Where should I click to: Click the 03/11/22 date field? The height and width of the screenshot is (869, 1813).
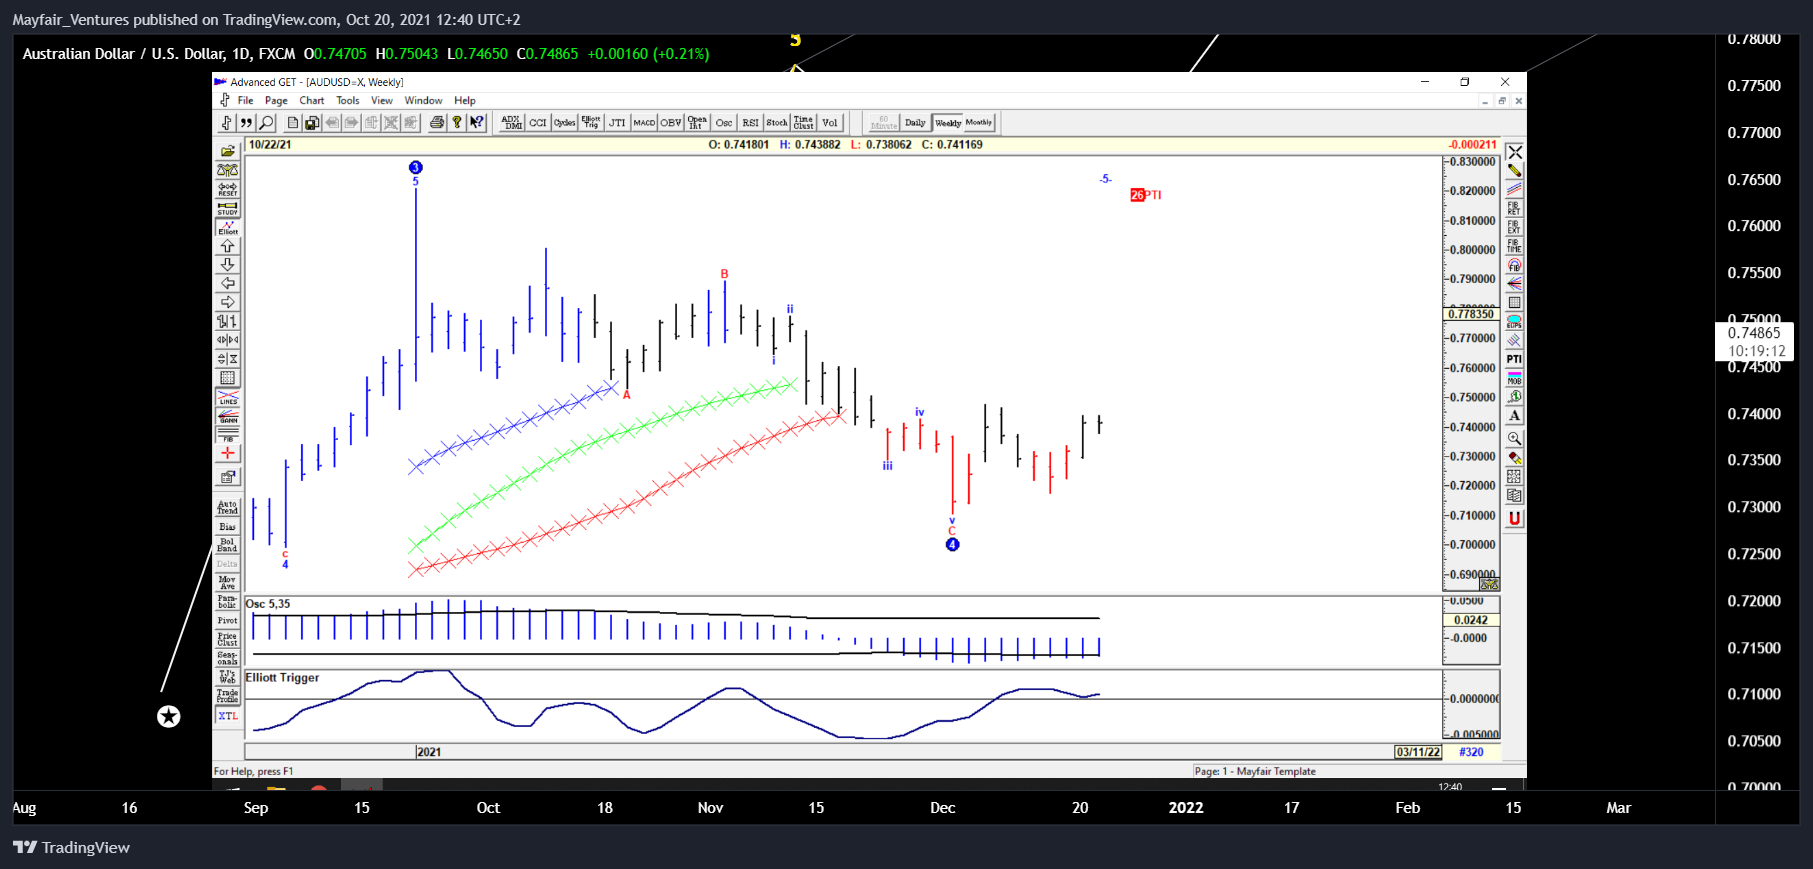point(1418,752)
